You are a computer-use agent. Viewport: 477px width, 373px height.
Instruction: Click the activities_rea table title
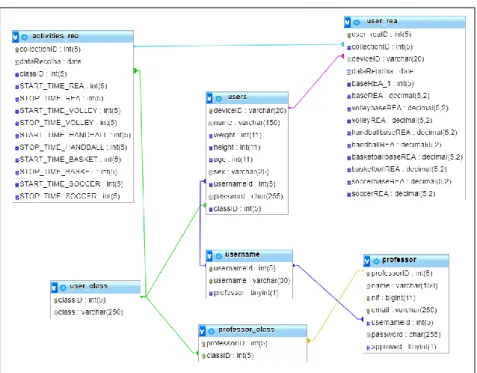[x=55, y=36]
